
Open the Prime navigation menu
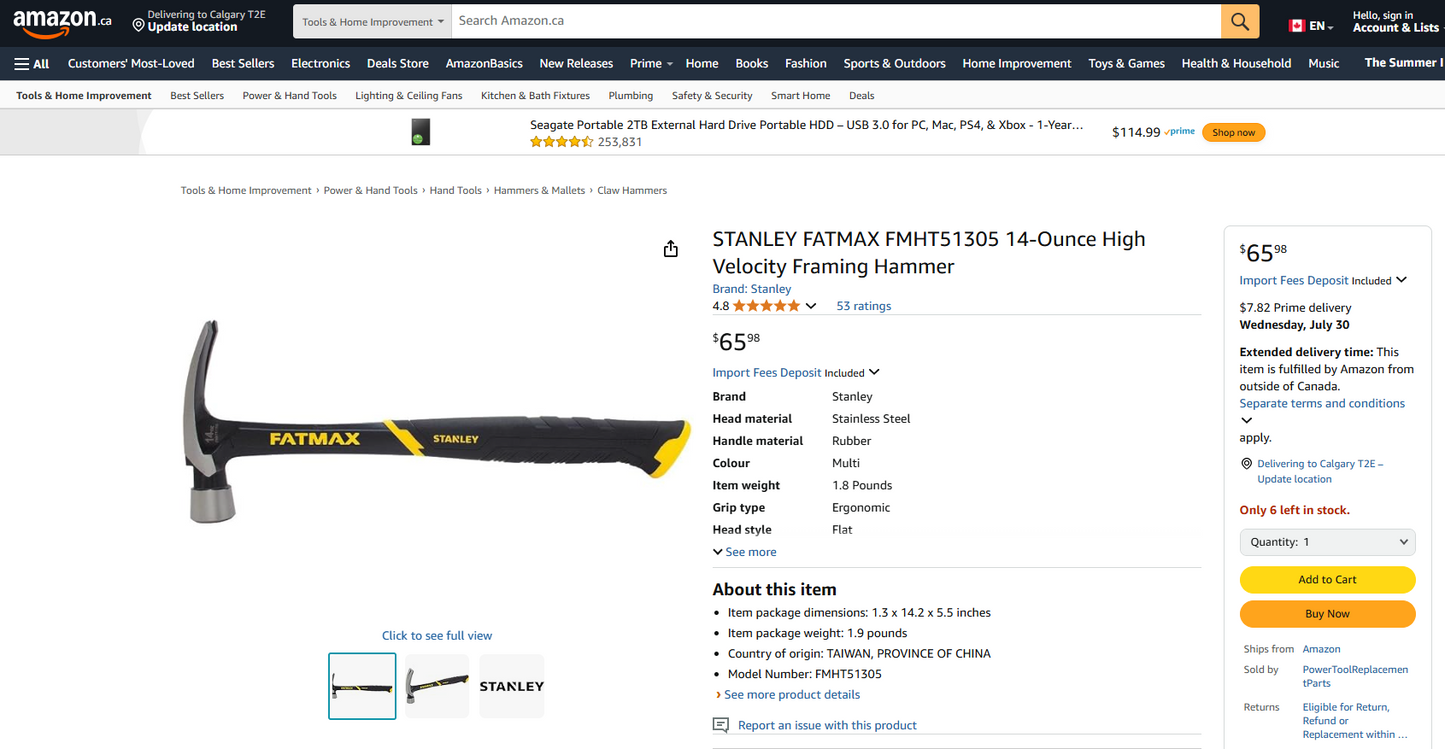[x=651, y=63]
